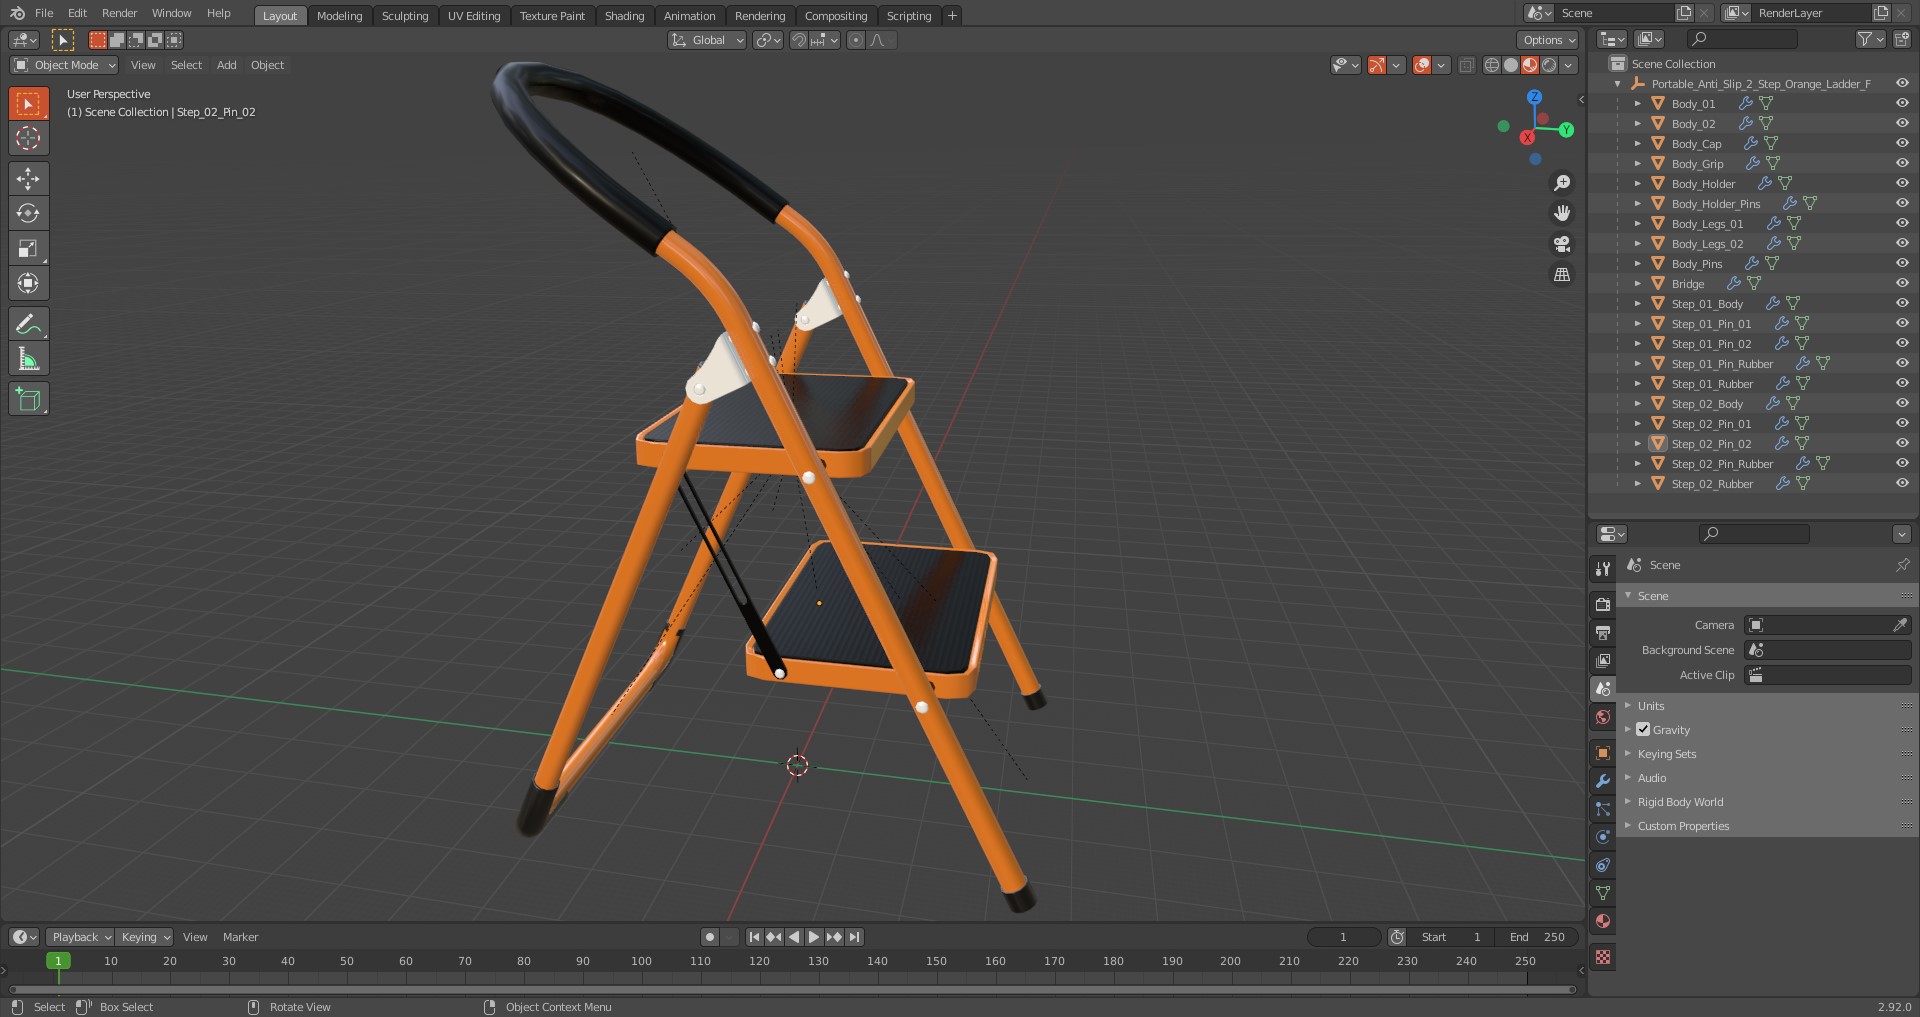Screen dimensions: 1920x1017
Task: Open the Options dropdown
Action: [x=1548, y=40]
